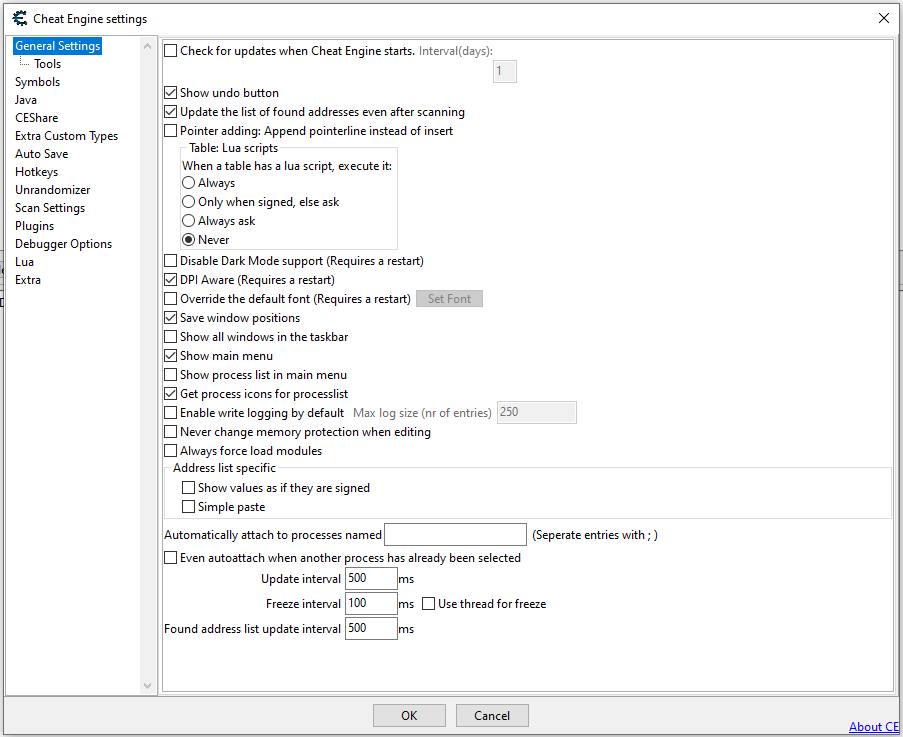
Task: Select Always execute lua script option
Action: coord(188,183)
